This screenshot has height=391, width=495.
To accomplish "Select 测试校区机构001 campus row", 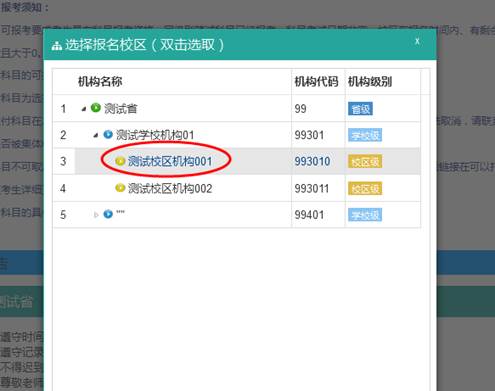I will (x=237, y=161).
